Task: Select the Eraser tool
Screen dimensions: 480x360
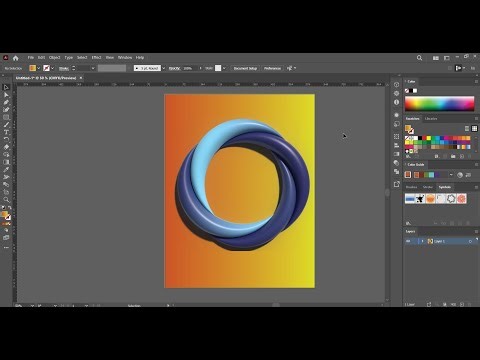Action: click(6, 147)
